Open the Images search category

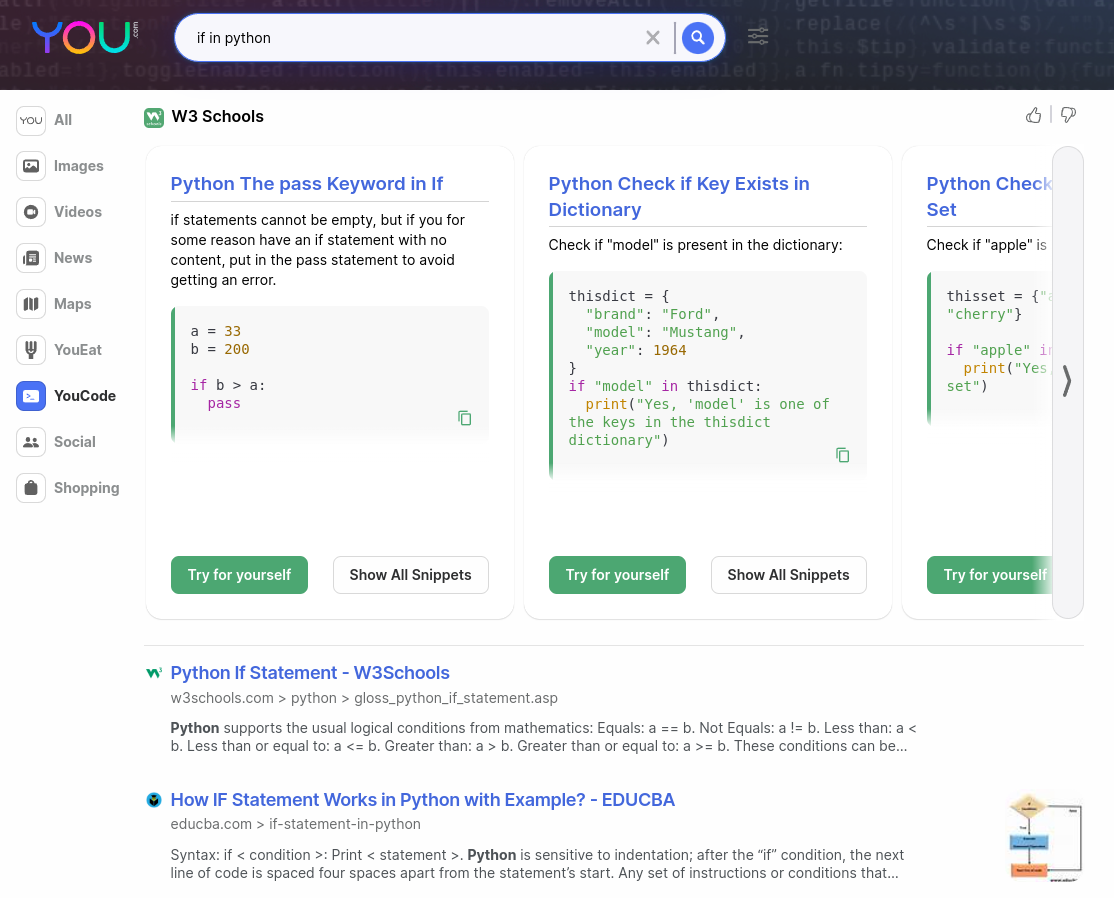coord(60,166)
